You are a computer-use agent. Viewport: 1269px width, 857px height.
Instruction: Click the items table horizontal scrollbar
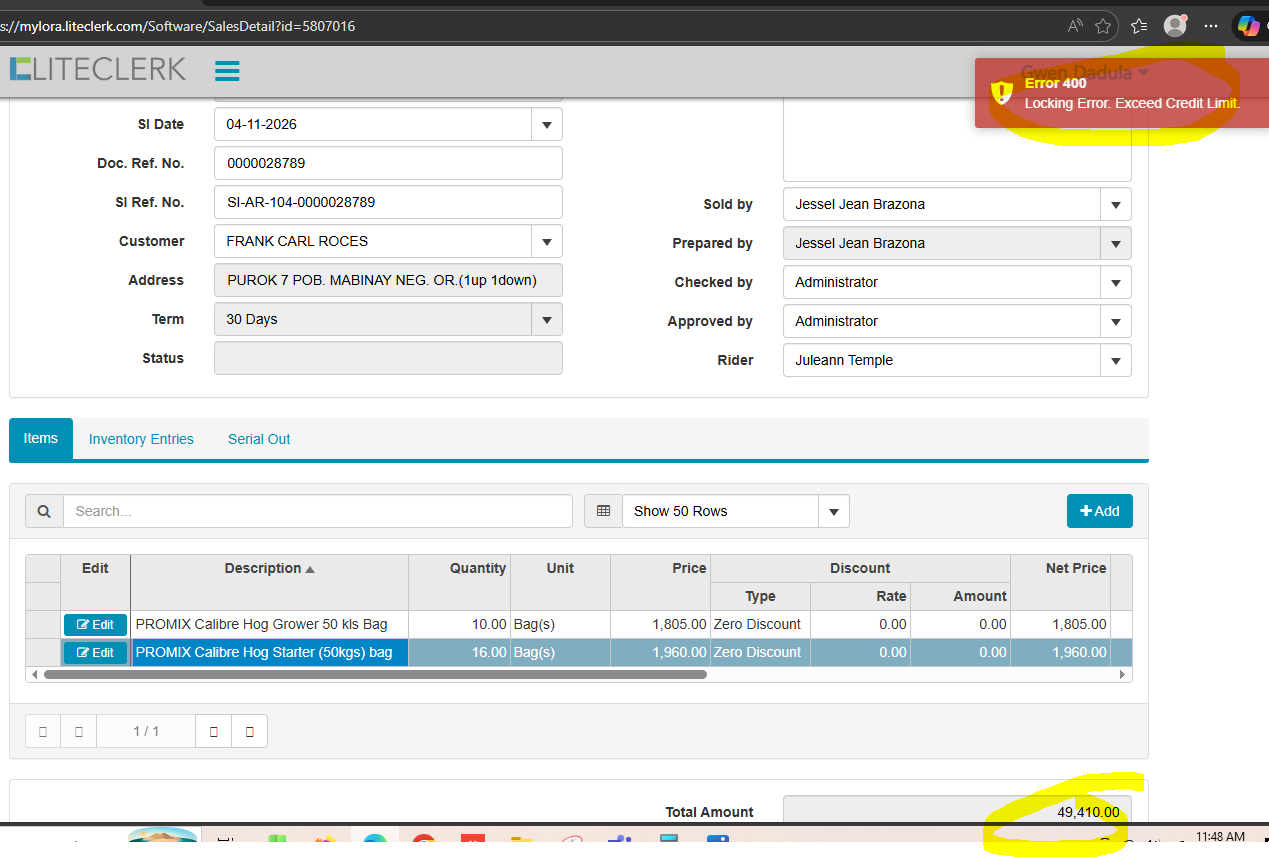(375, 675)
